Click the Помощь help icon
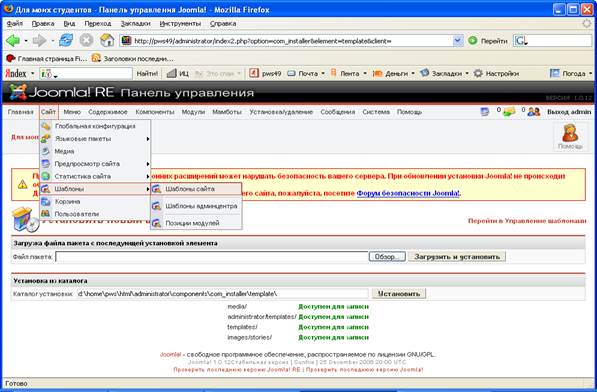 (570, 137)
